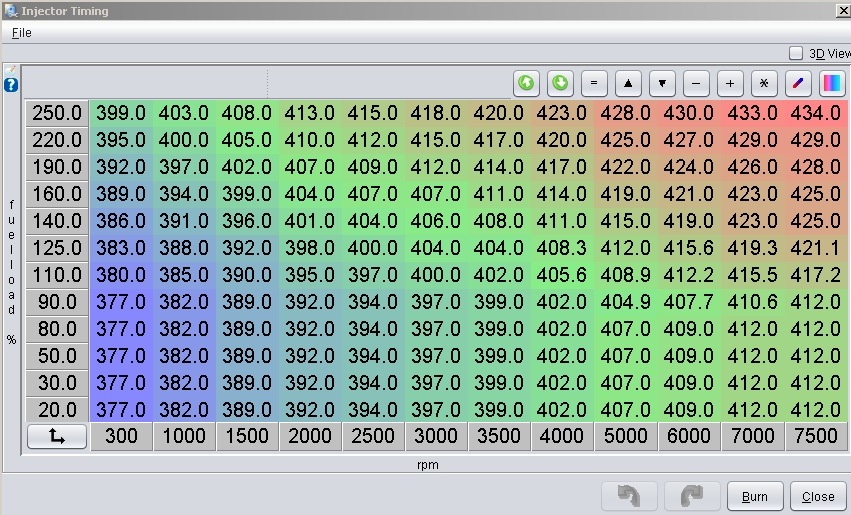Image resolution: width=851 pixels, height=515 pixels.
Task: Click cell 410.6 in the 90.0 row
Action: [752, 302]
